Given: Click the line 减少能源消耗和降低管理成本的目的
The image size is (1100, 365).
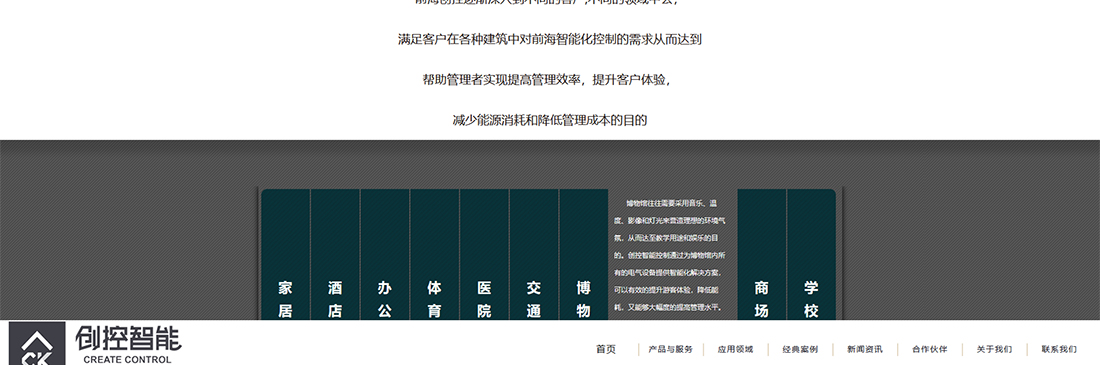Looking at the screenshot, I should [550, 120].
